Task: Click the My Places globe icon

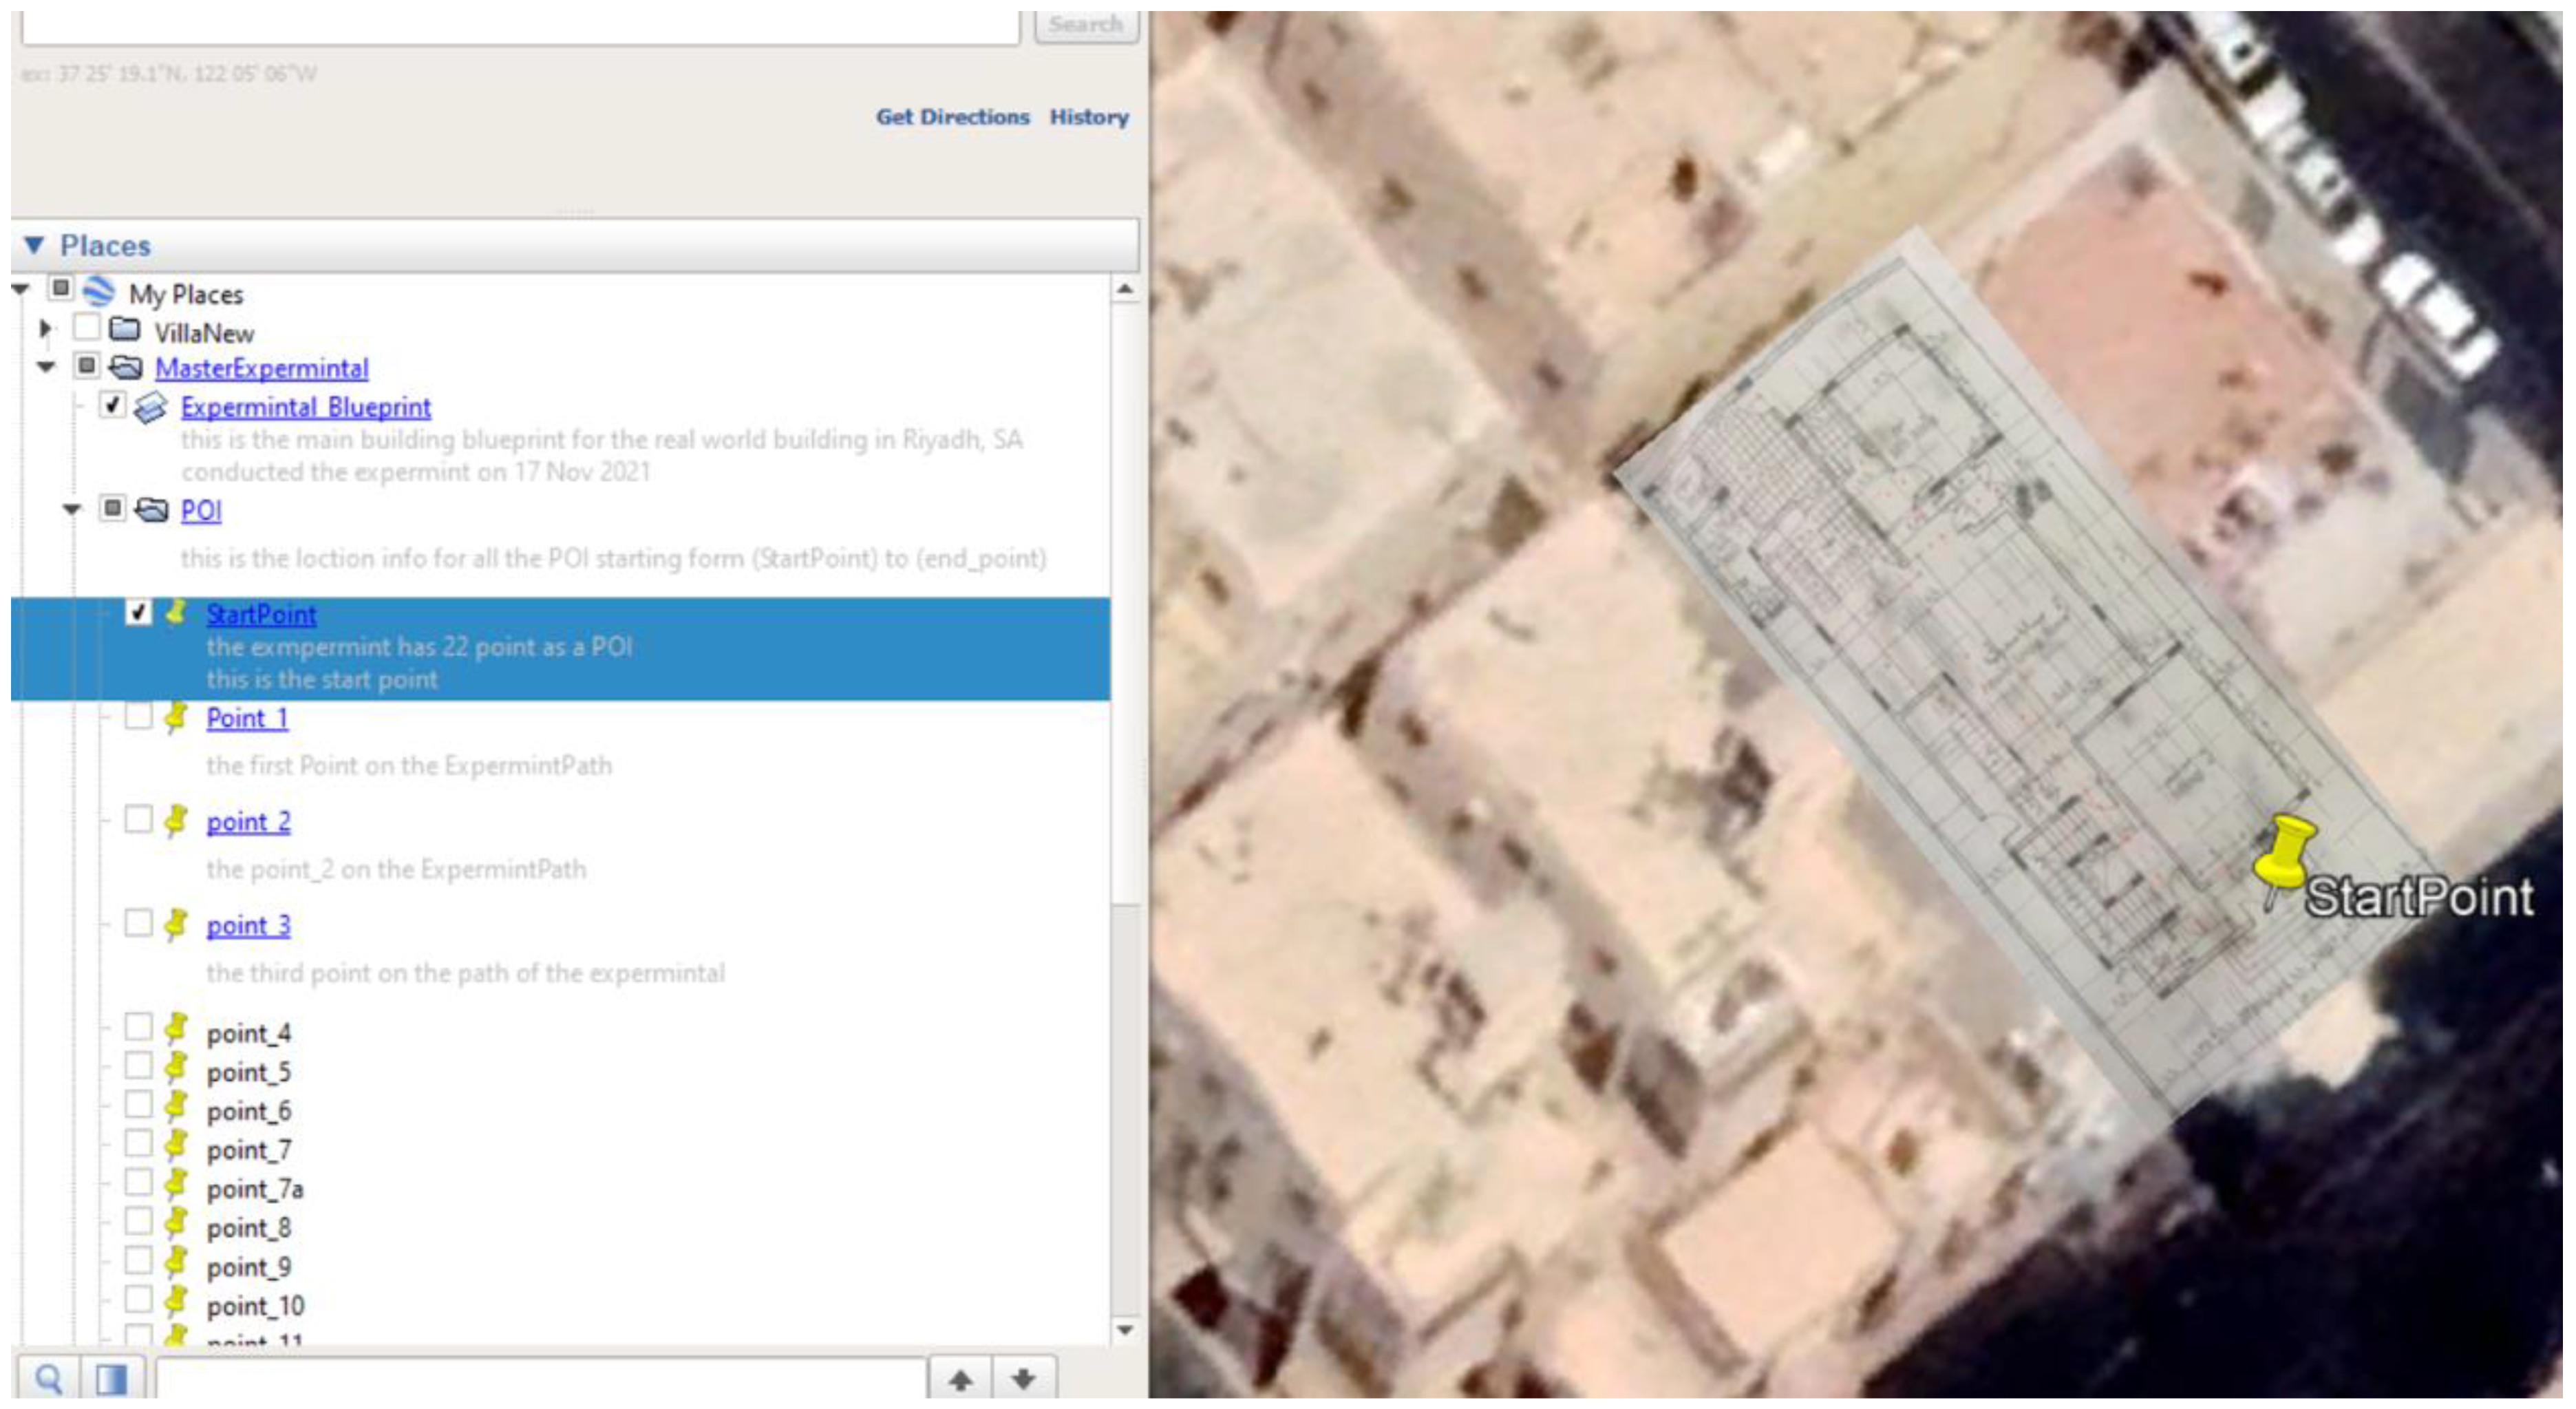Action: [98, 292]
